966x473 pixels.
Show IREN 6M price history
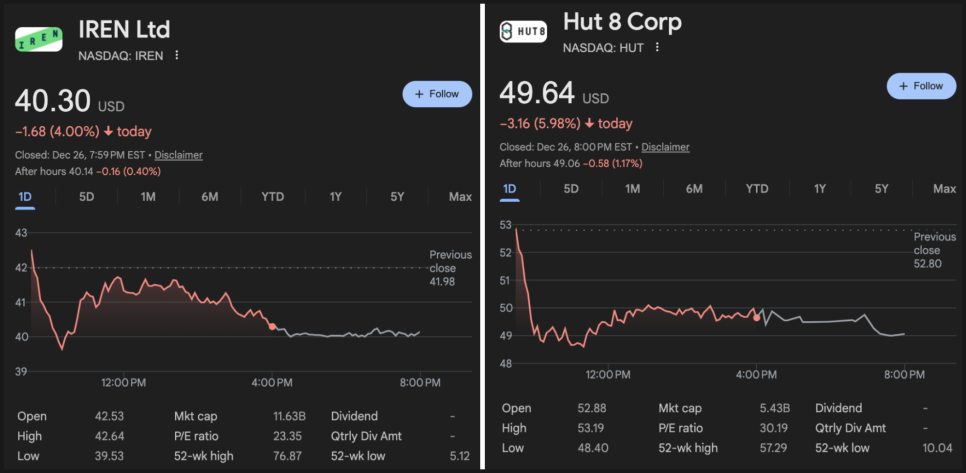209,197
